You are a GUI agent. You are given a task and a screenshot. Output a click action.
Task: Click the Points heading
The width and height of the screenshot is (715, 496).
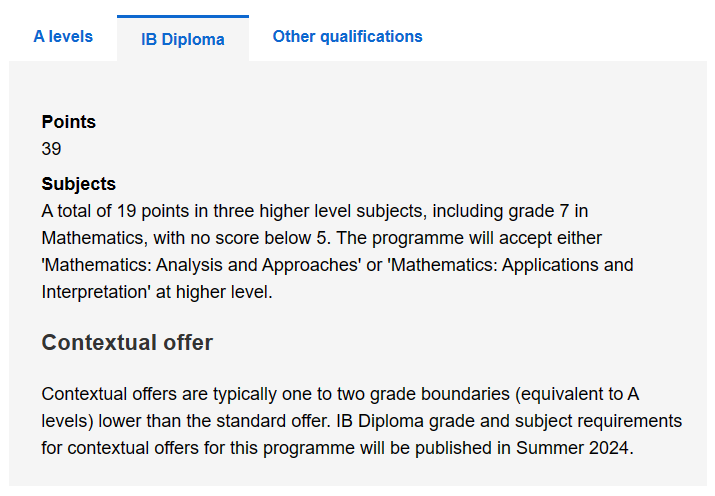pyautogui.click(x=69, y=122)
